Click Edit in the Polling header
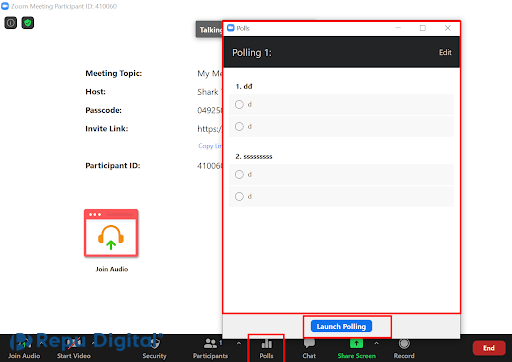This screenshot has width=512, height=362. [445, 52]
